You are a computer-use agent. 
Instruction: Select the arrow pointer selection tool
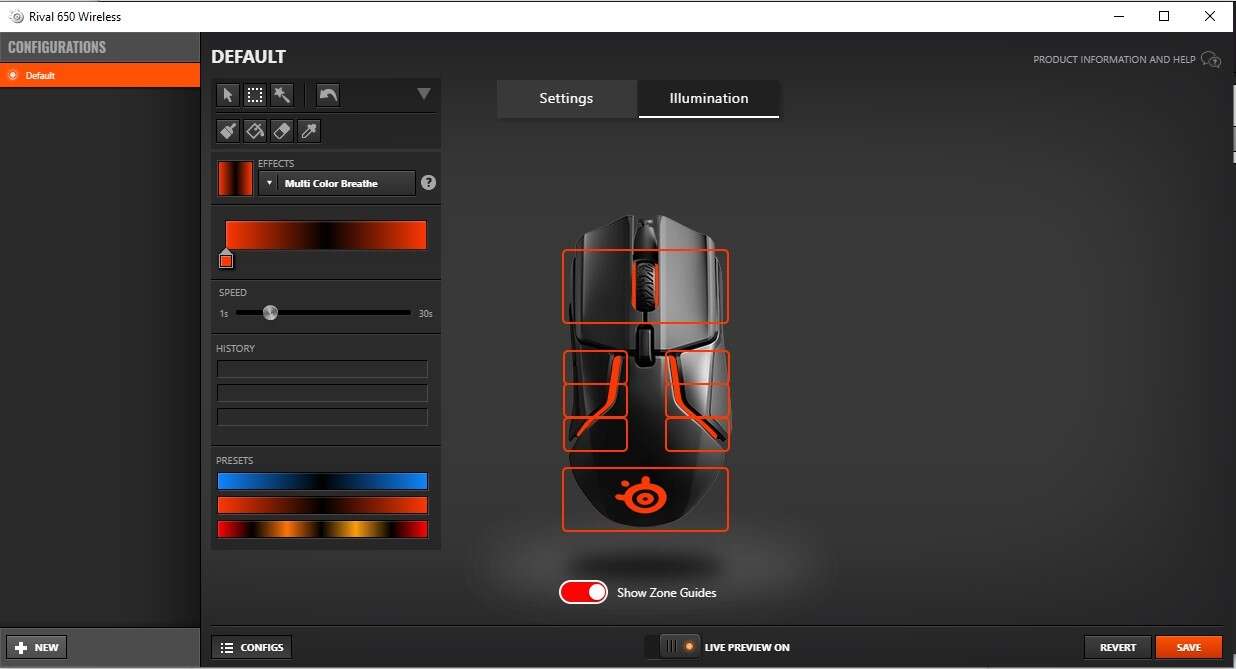(x=228, y=95)
